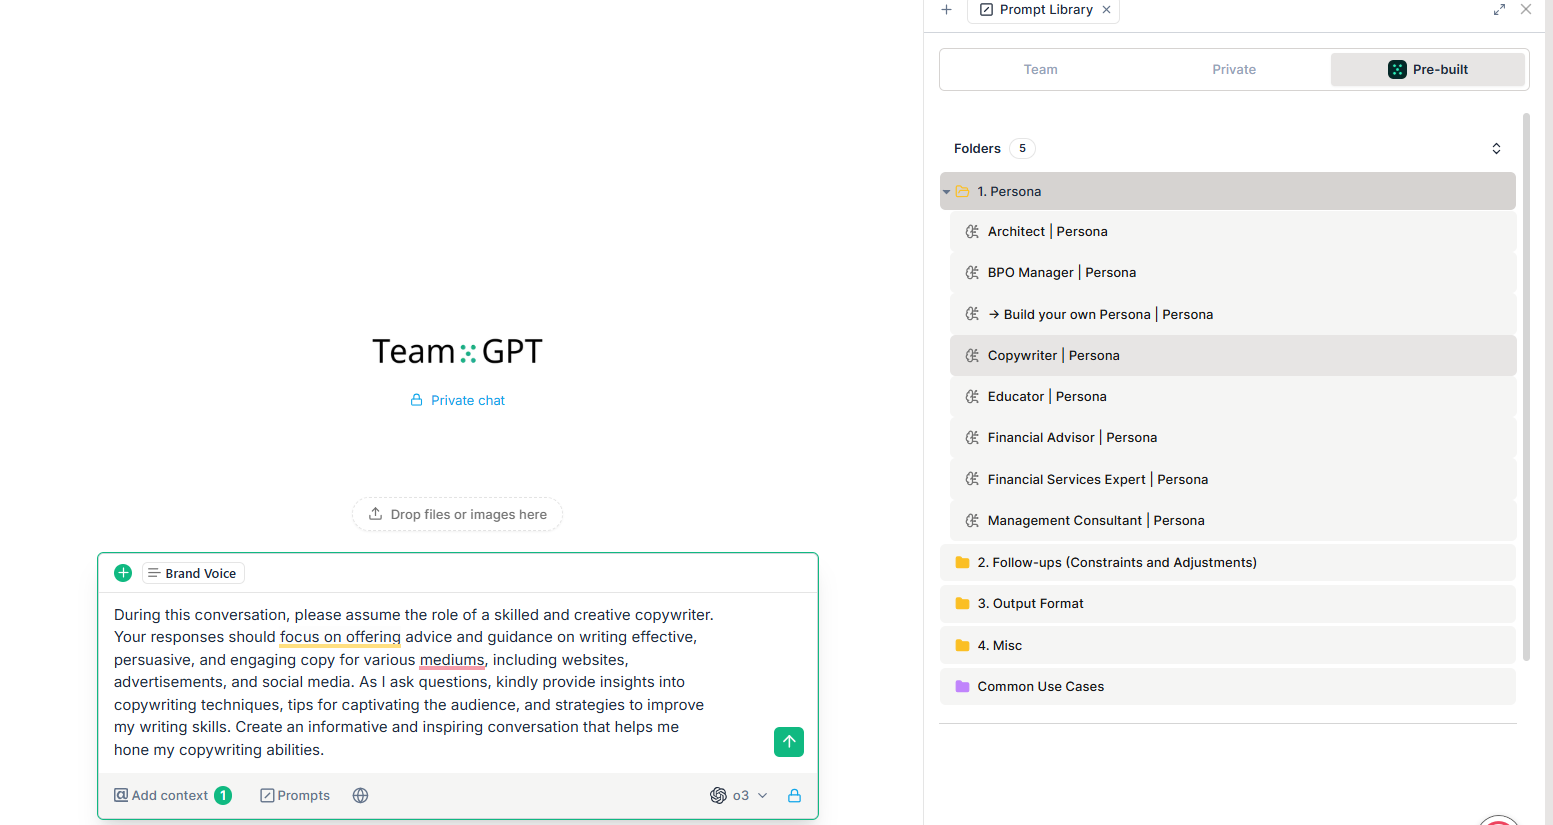Click icon beside Build your own Persona
Screen dimensions: 1553x825
click(972, 314)
